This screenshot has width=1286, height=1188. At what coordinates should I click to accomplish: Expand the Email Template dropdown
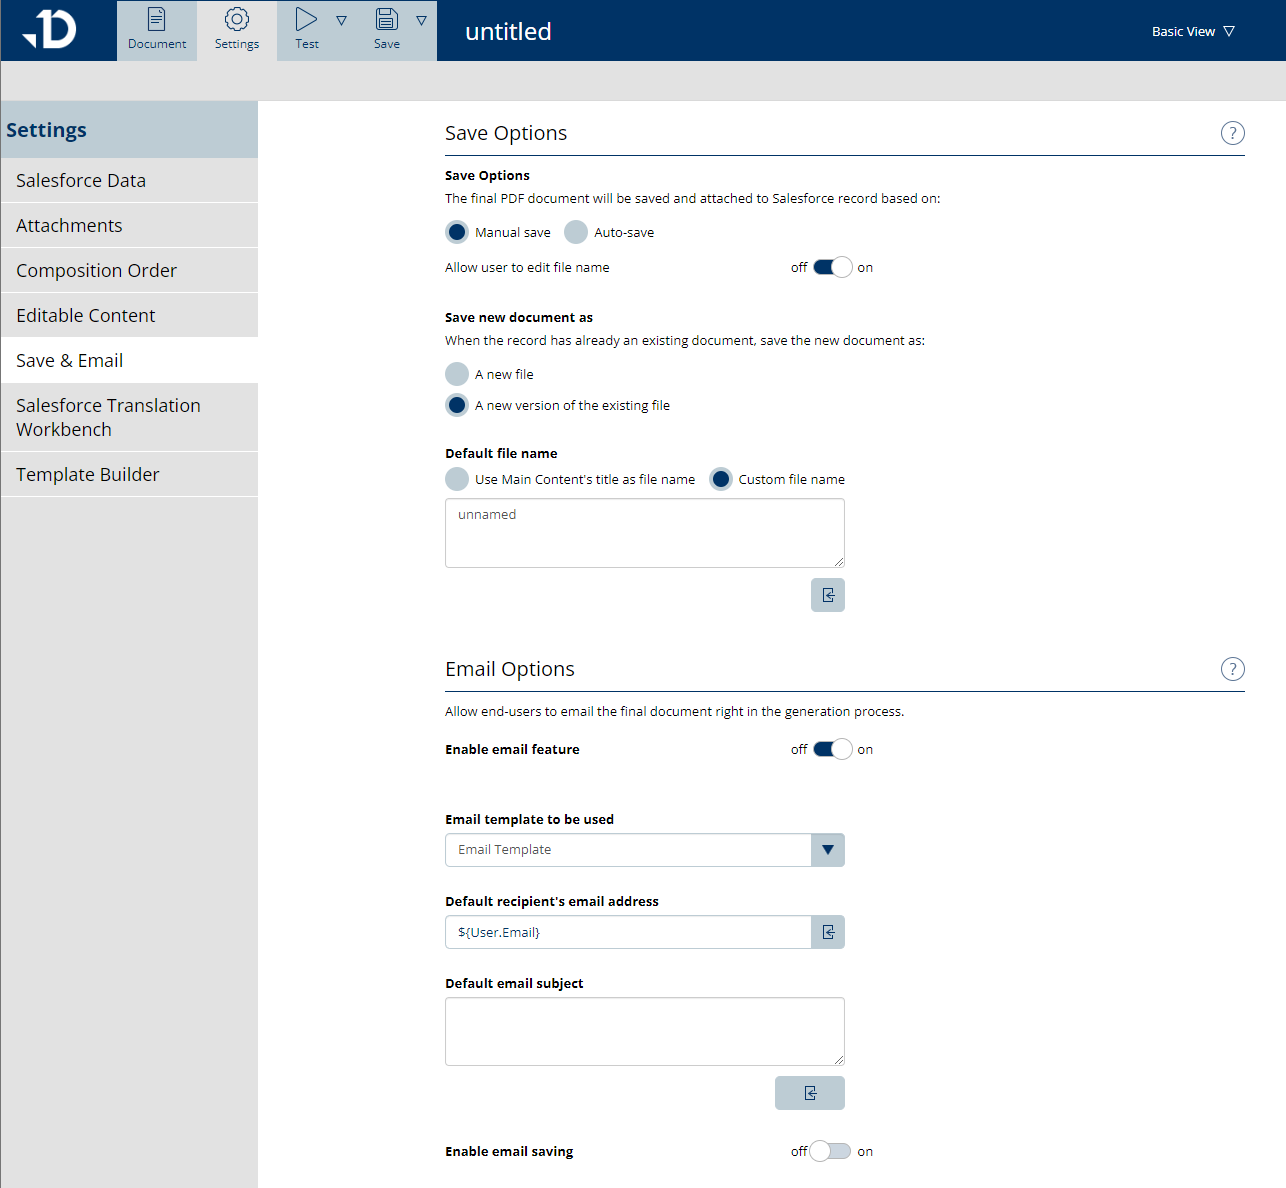[827, 850]
